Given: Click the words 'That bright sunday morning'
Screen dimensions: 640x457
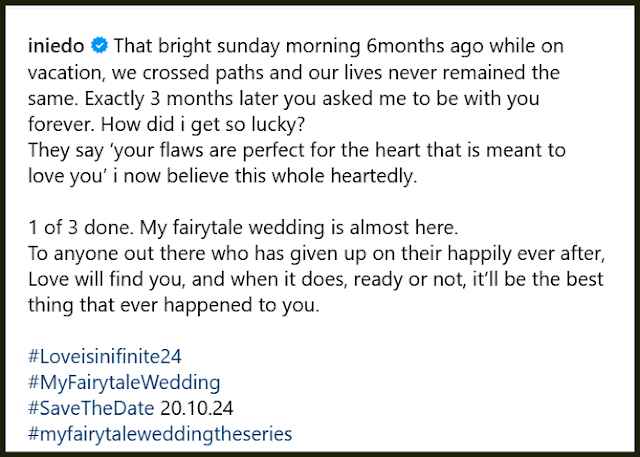Looking at the screenshot, I should pyautogui.click(x=237, y=46).
